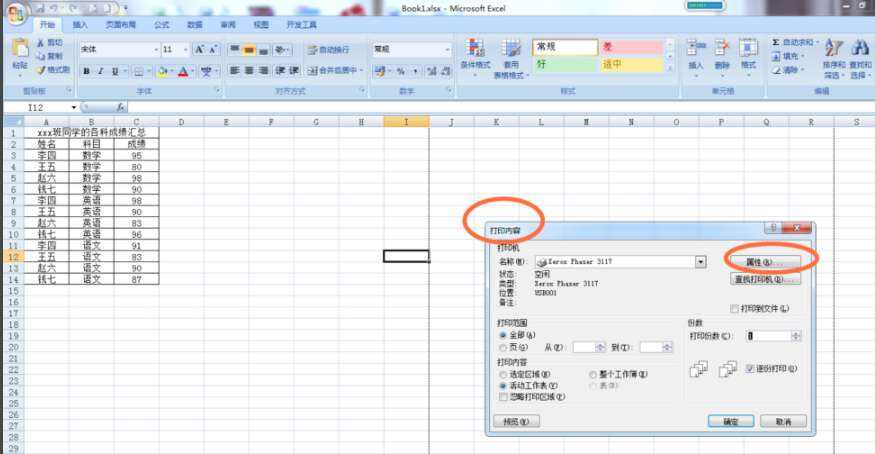Image resolution: width=875 pixels, height=454 pixels.
Task: Click the fill color paint bucket swatch
Action: (x=162, y=71)
